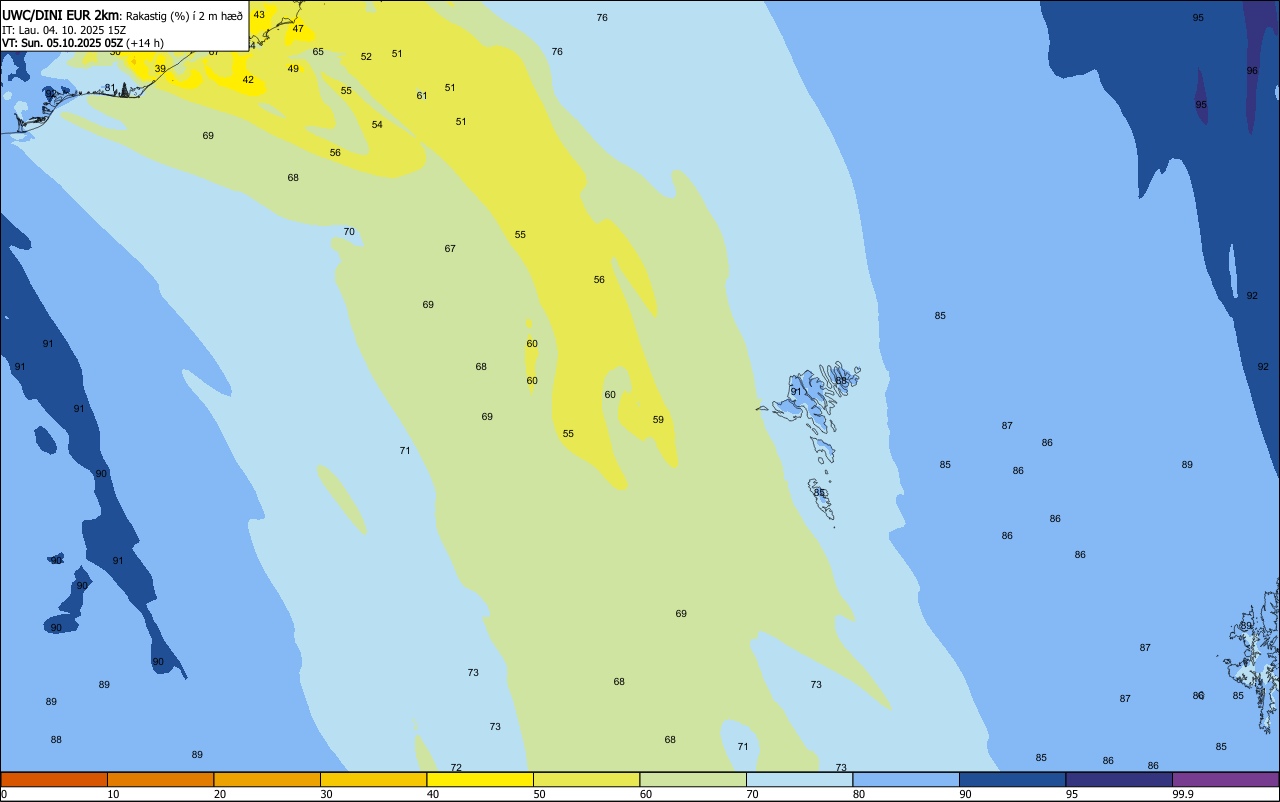Screen dimensions: 1280x802
Task: Click the 60–70 light green legend segment
Action: pos(693,779)
